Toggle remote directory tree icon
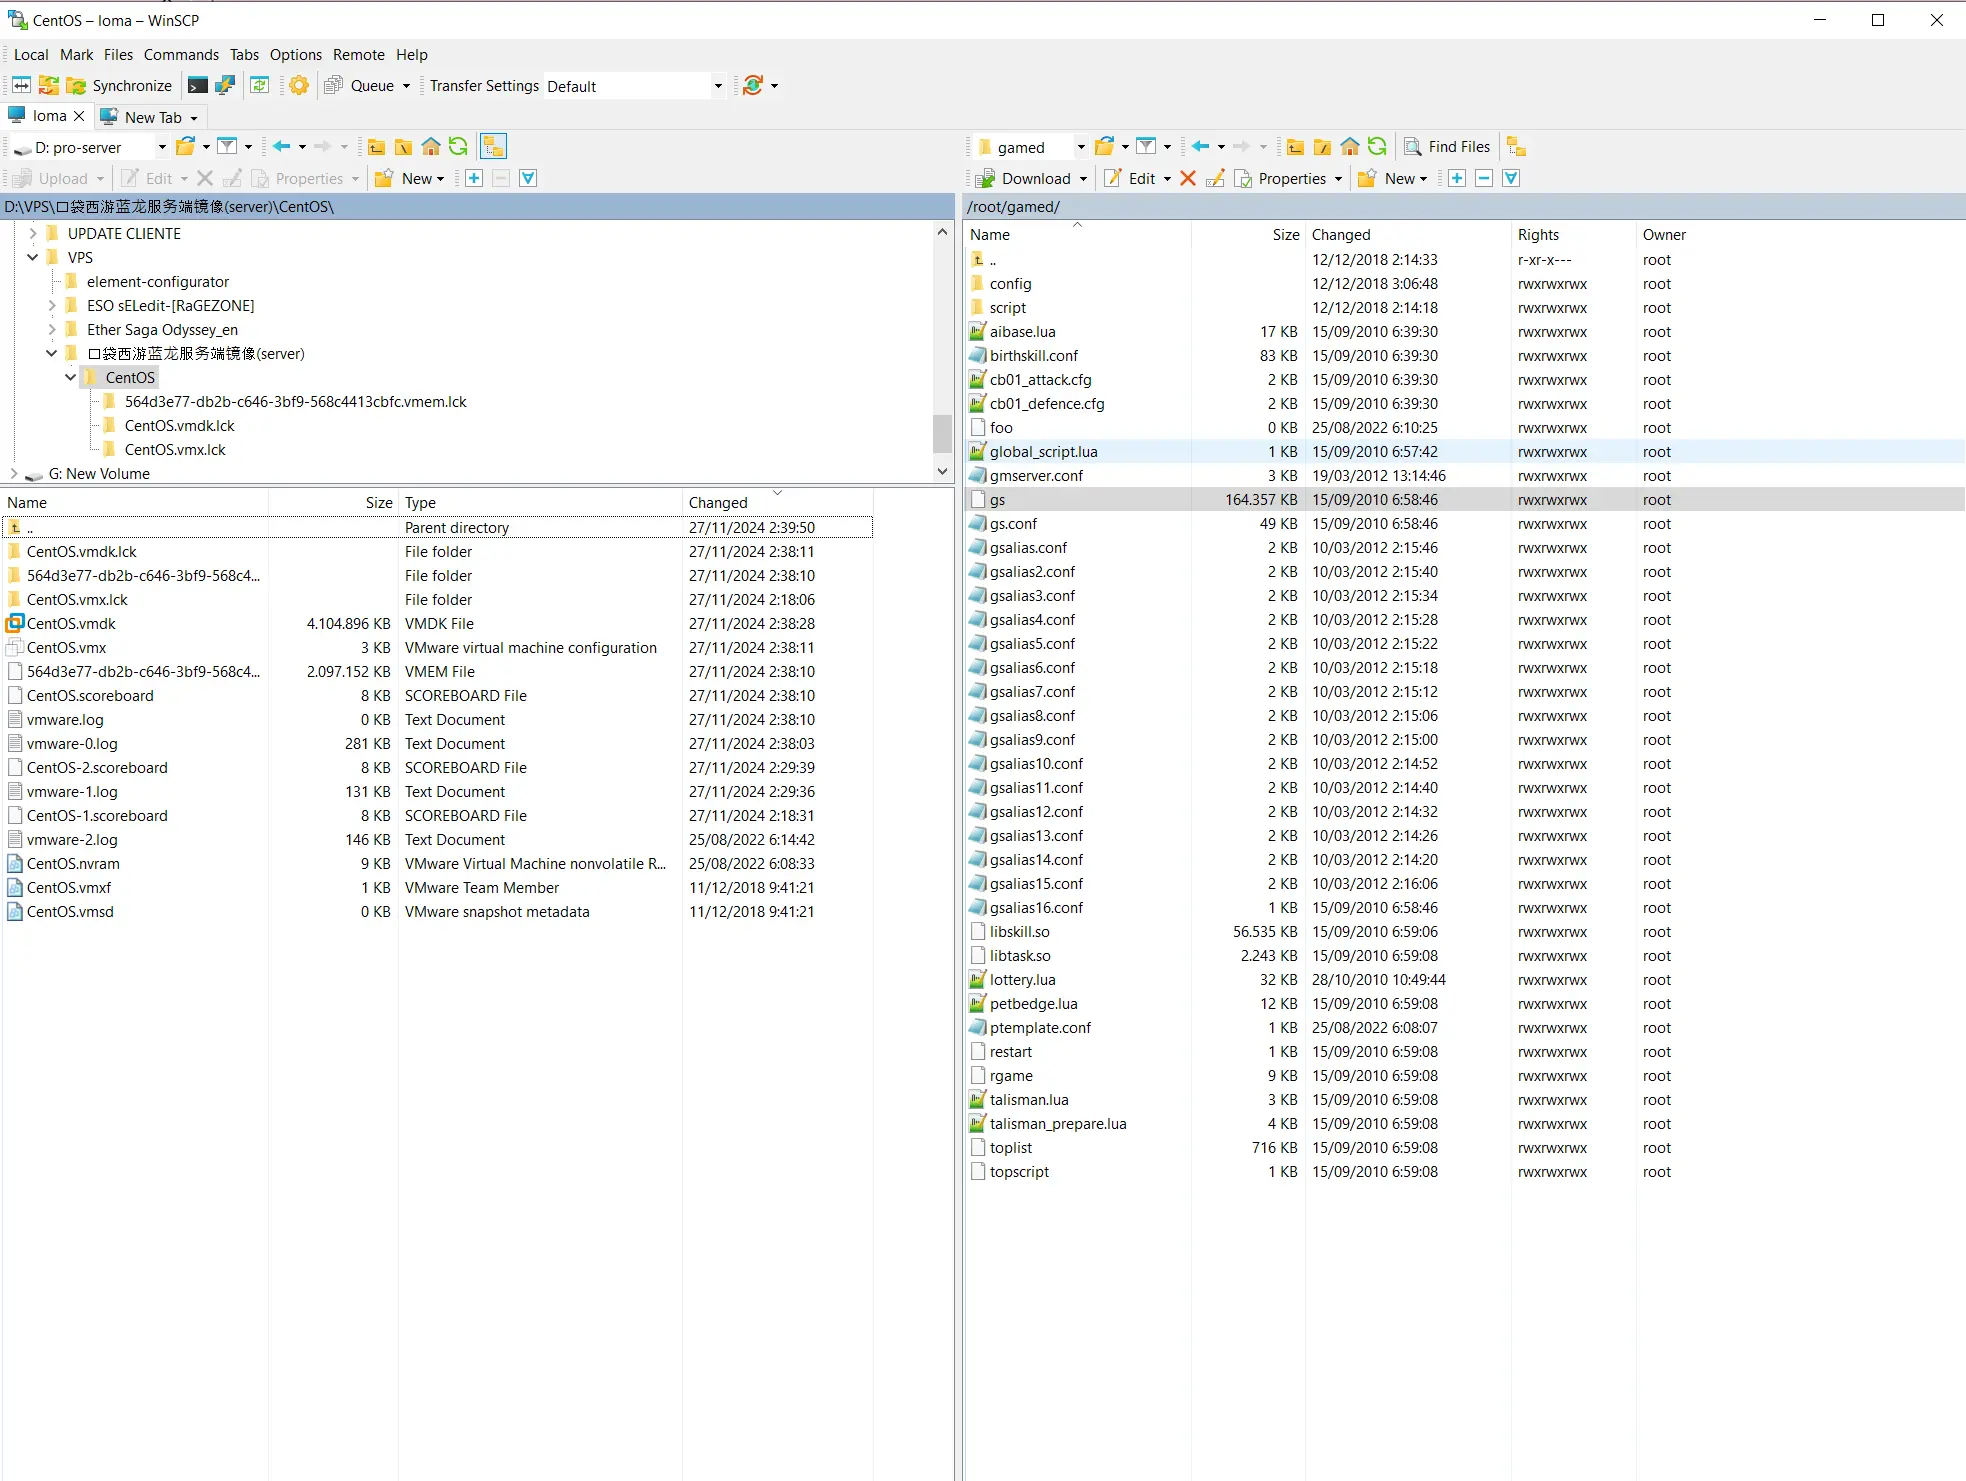The width and height of the screenshot is (1966, 1481). coord(1516,147)
